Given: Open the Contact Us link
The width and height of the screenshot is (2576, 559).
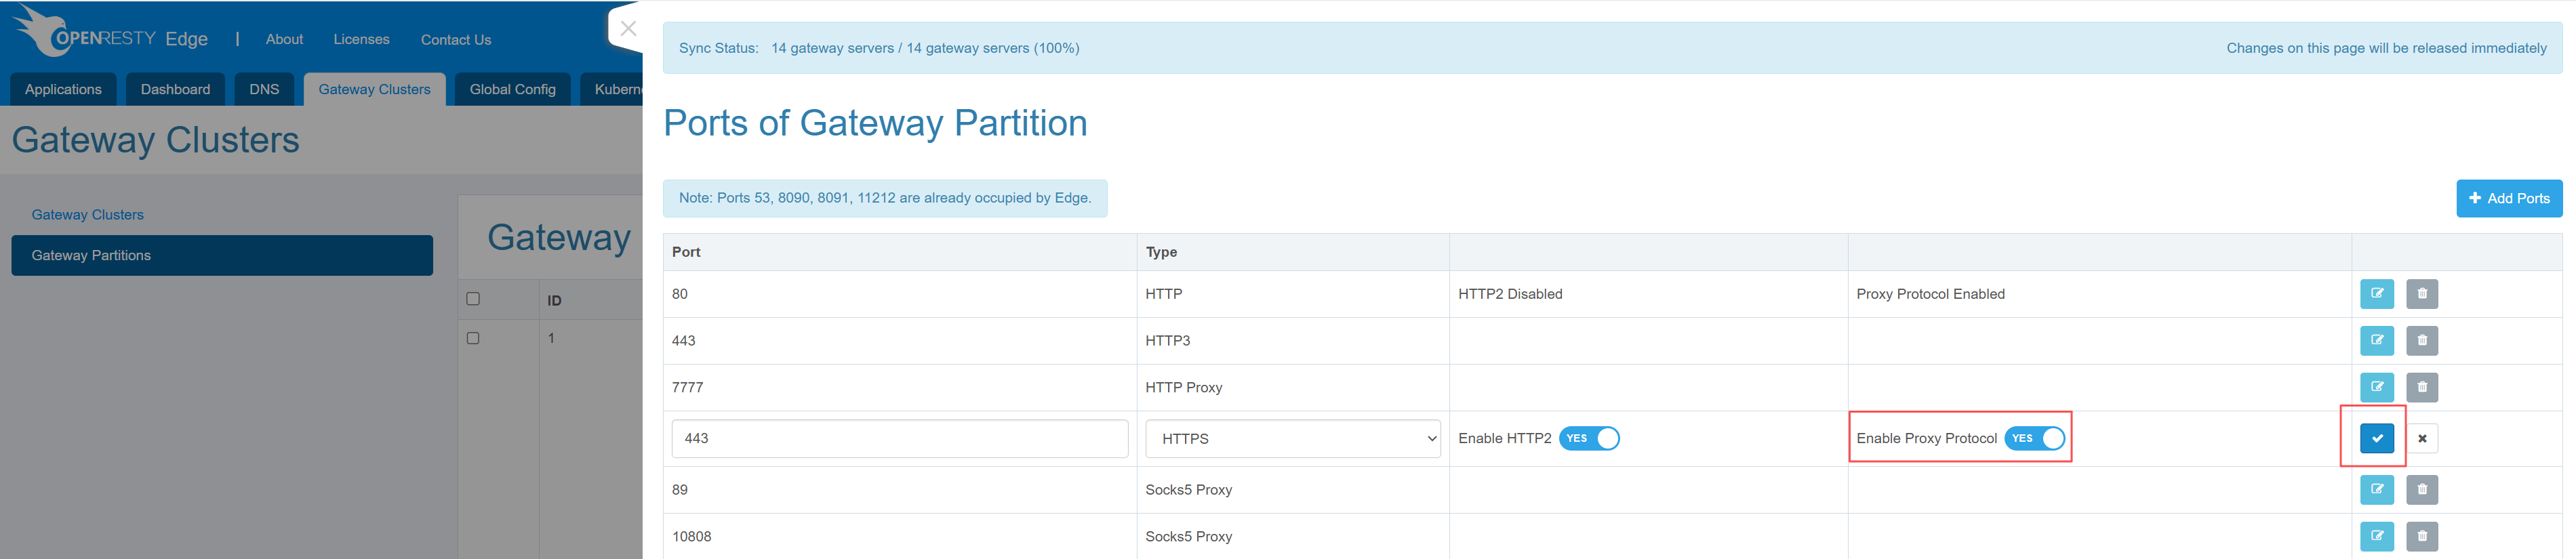Looking at the screenshot, I should tap(455, 40).
